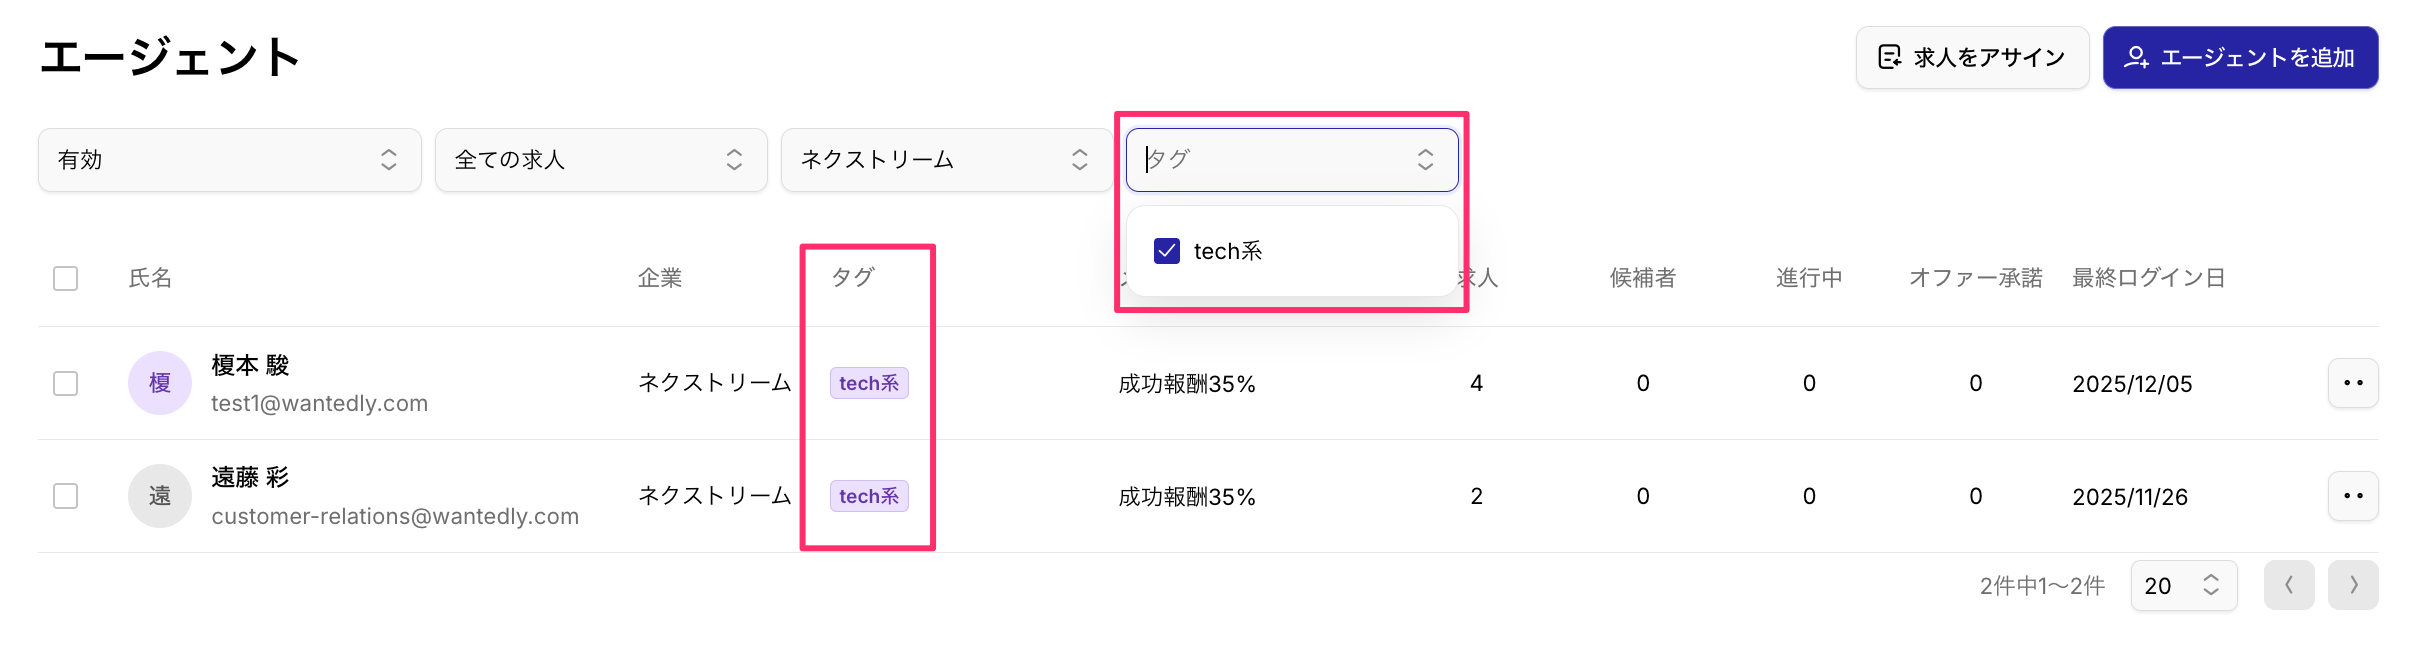Uncheck the tech系 tag option

point(1167,251)
